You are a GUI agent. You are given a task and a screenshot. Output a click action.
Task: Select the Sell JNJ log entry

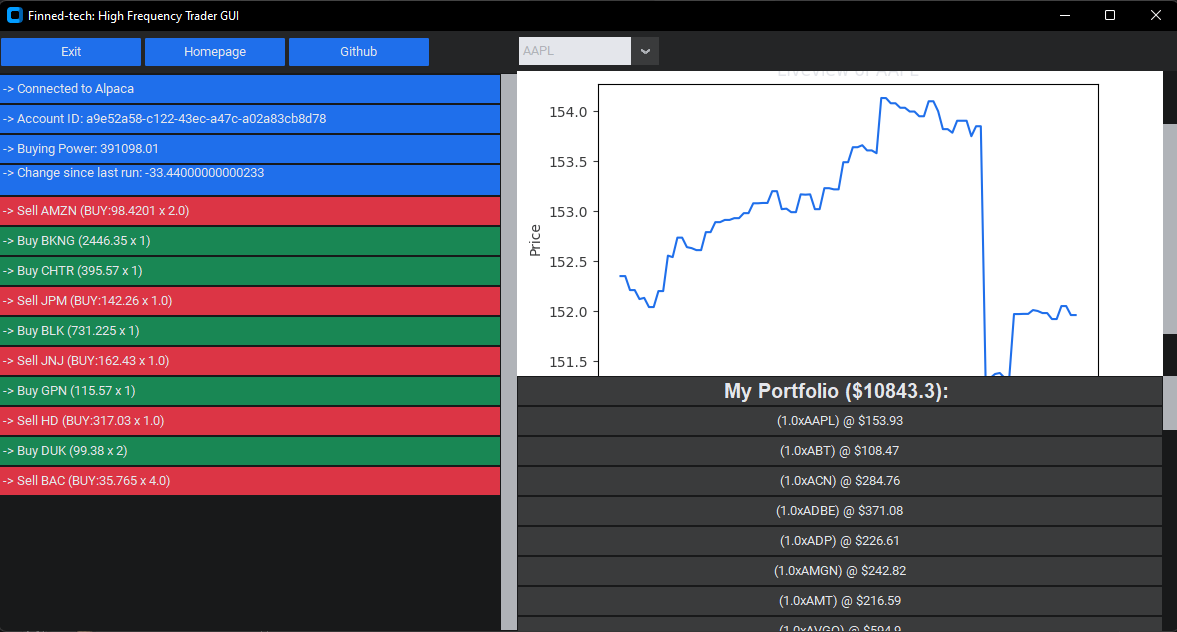[x=250, y=361]
